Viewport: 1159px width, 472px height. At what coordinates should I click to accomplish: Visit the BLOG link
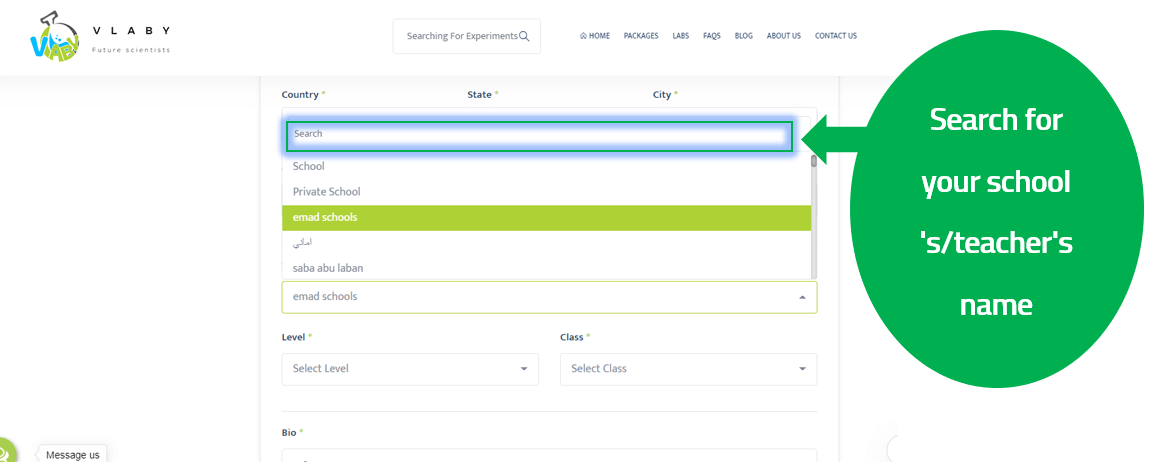pos(743,36)
